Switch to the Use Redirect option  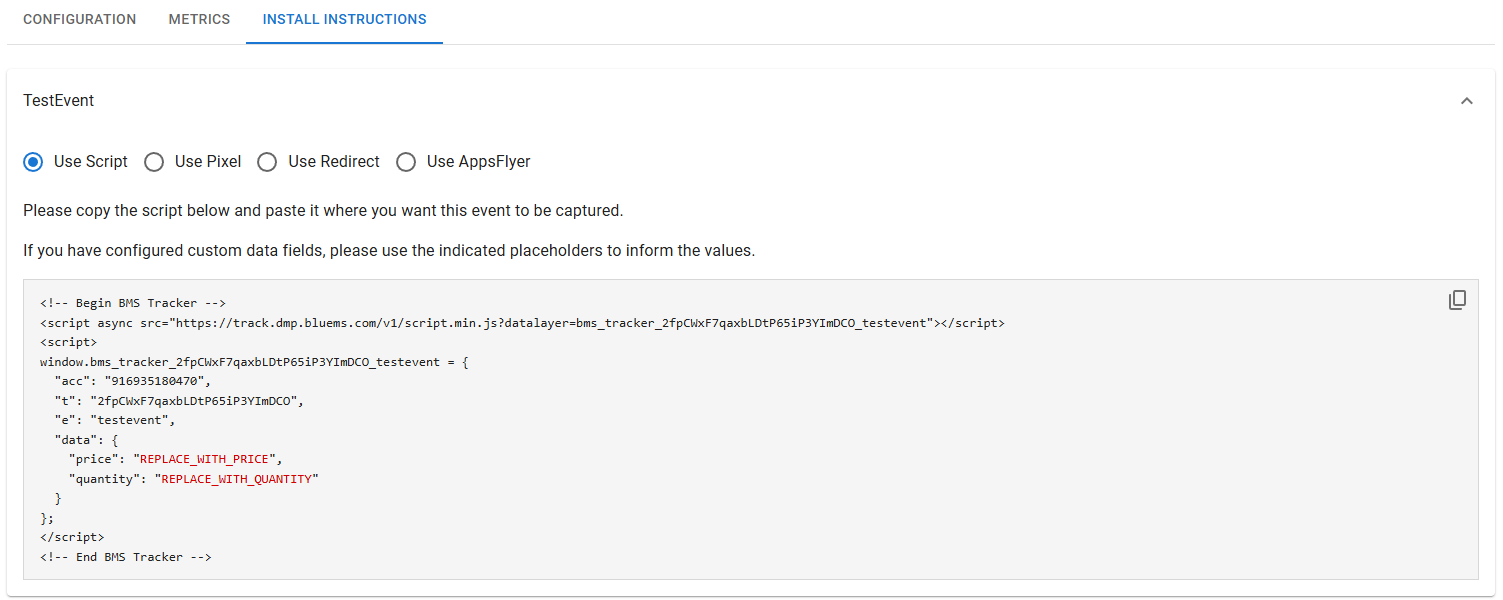pos(267,162)
